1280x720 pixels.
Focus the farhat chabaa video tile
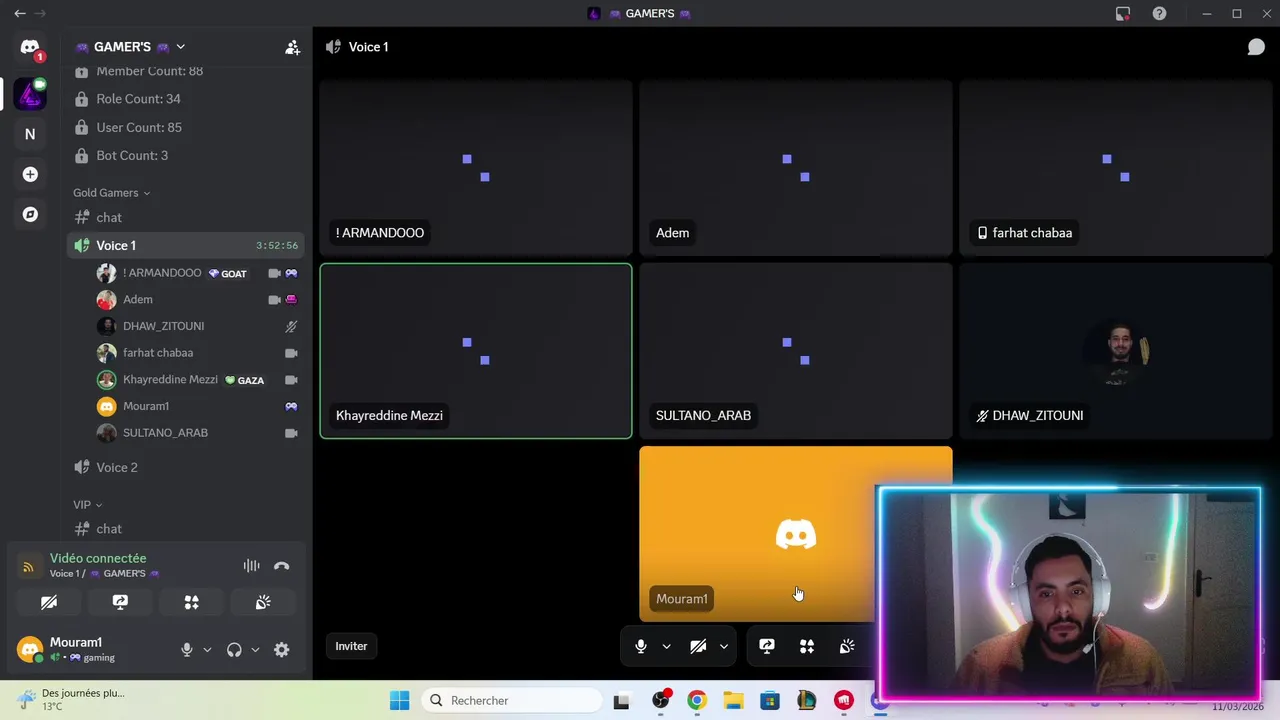point(1116,168)
